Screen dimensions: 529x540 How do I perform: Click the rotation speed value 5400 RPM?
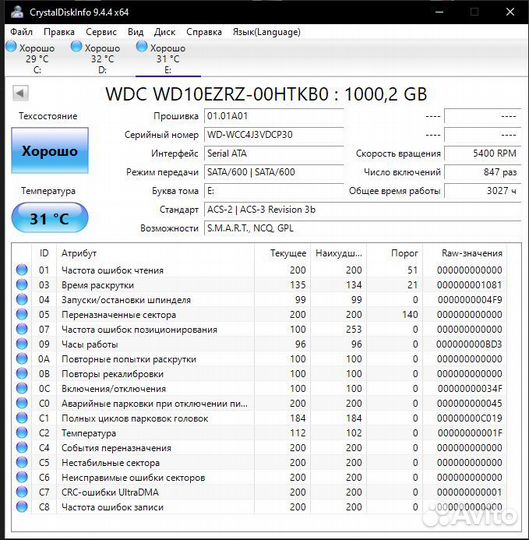482,153
